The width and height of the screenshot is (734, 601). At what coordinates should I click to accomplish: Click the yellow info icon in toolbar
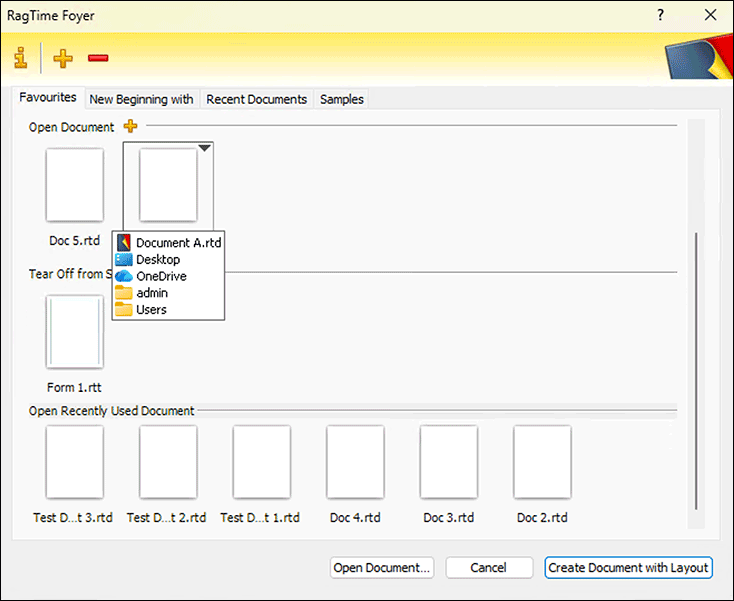click(21, 58)
